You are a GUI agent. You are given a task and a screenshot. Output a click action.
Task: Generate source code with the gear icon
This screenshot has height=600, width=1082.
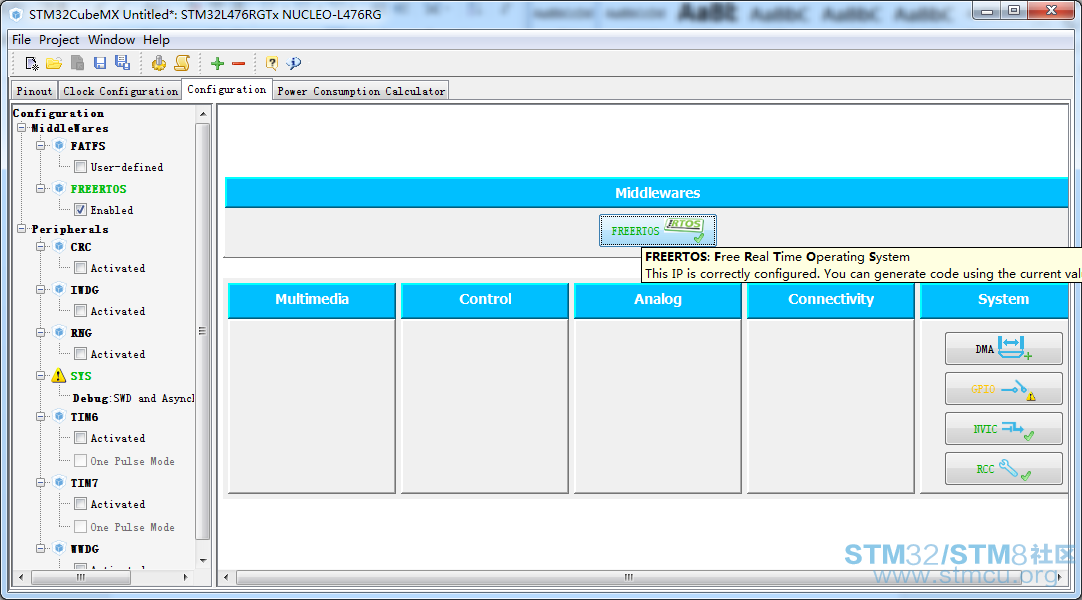[x=159, y=63]
